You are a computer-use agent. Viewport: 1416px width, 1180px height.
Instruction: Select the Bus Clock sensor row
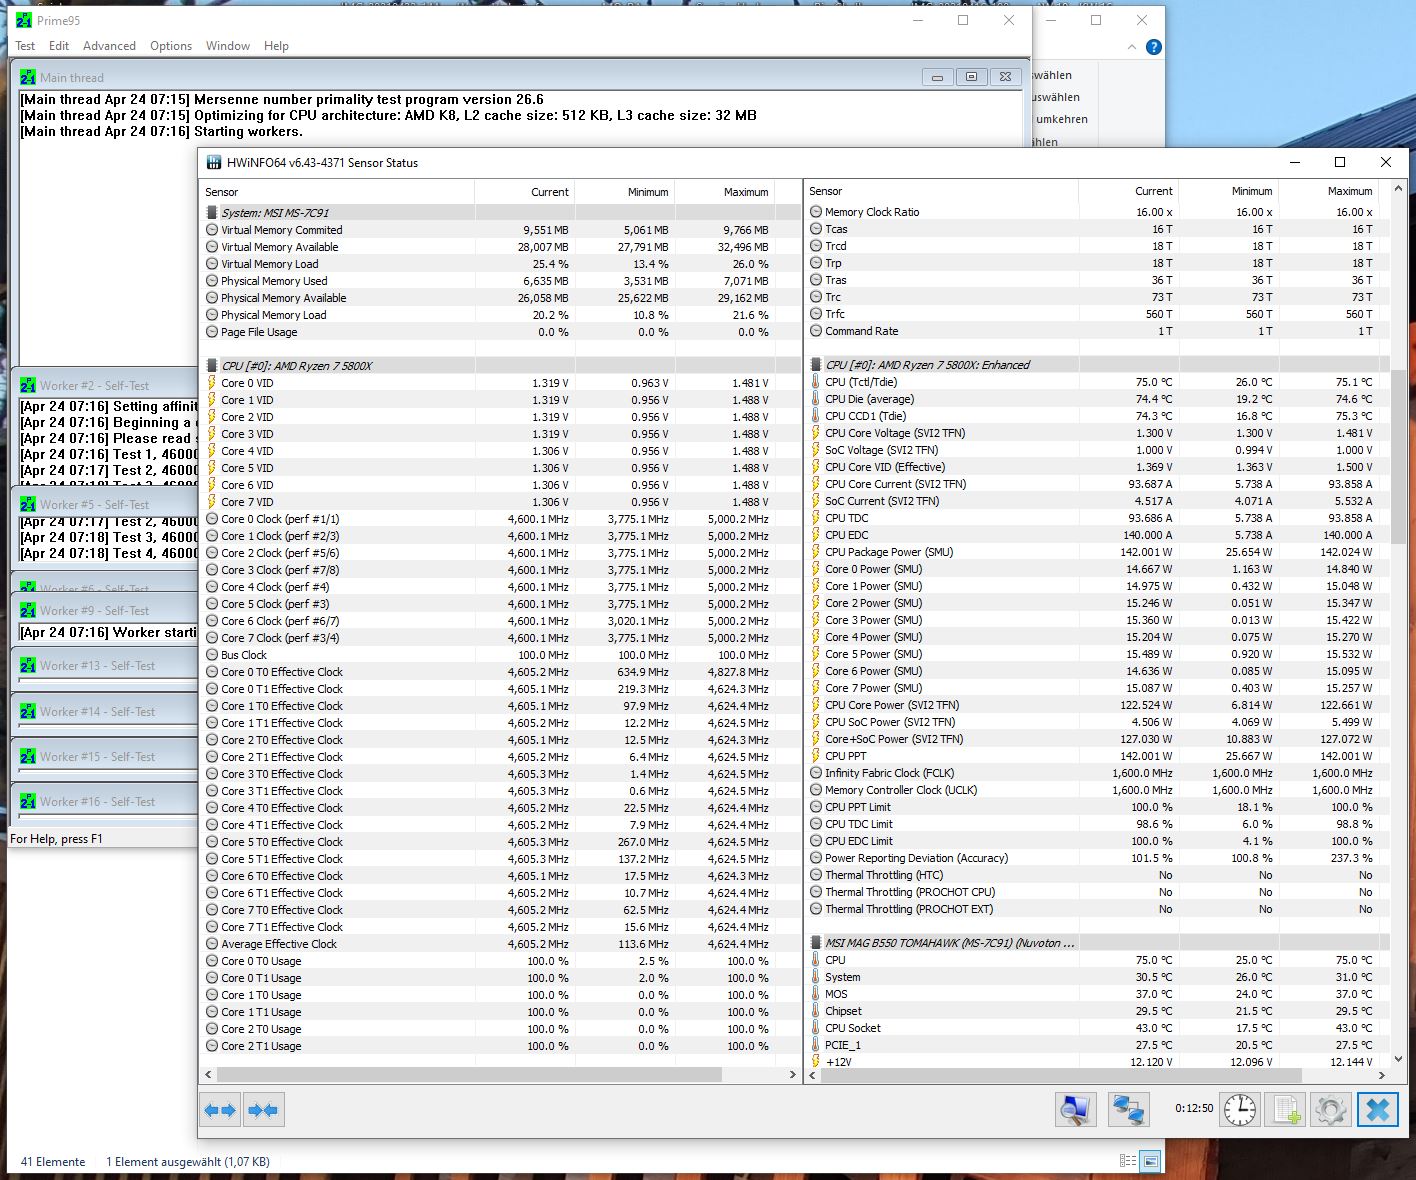[500, 655]
